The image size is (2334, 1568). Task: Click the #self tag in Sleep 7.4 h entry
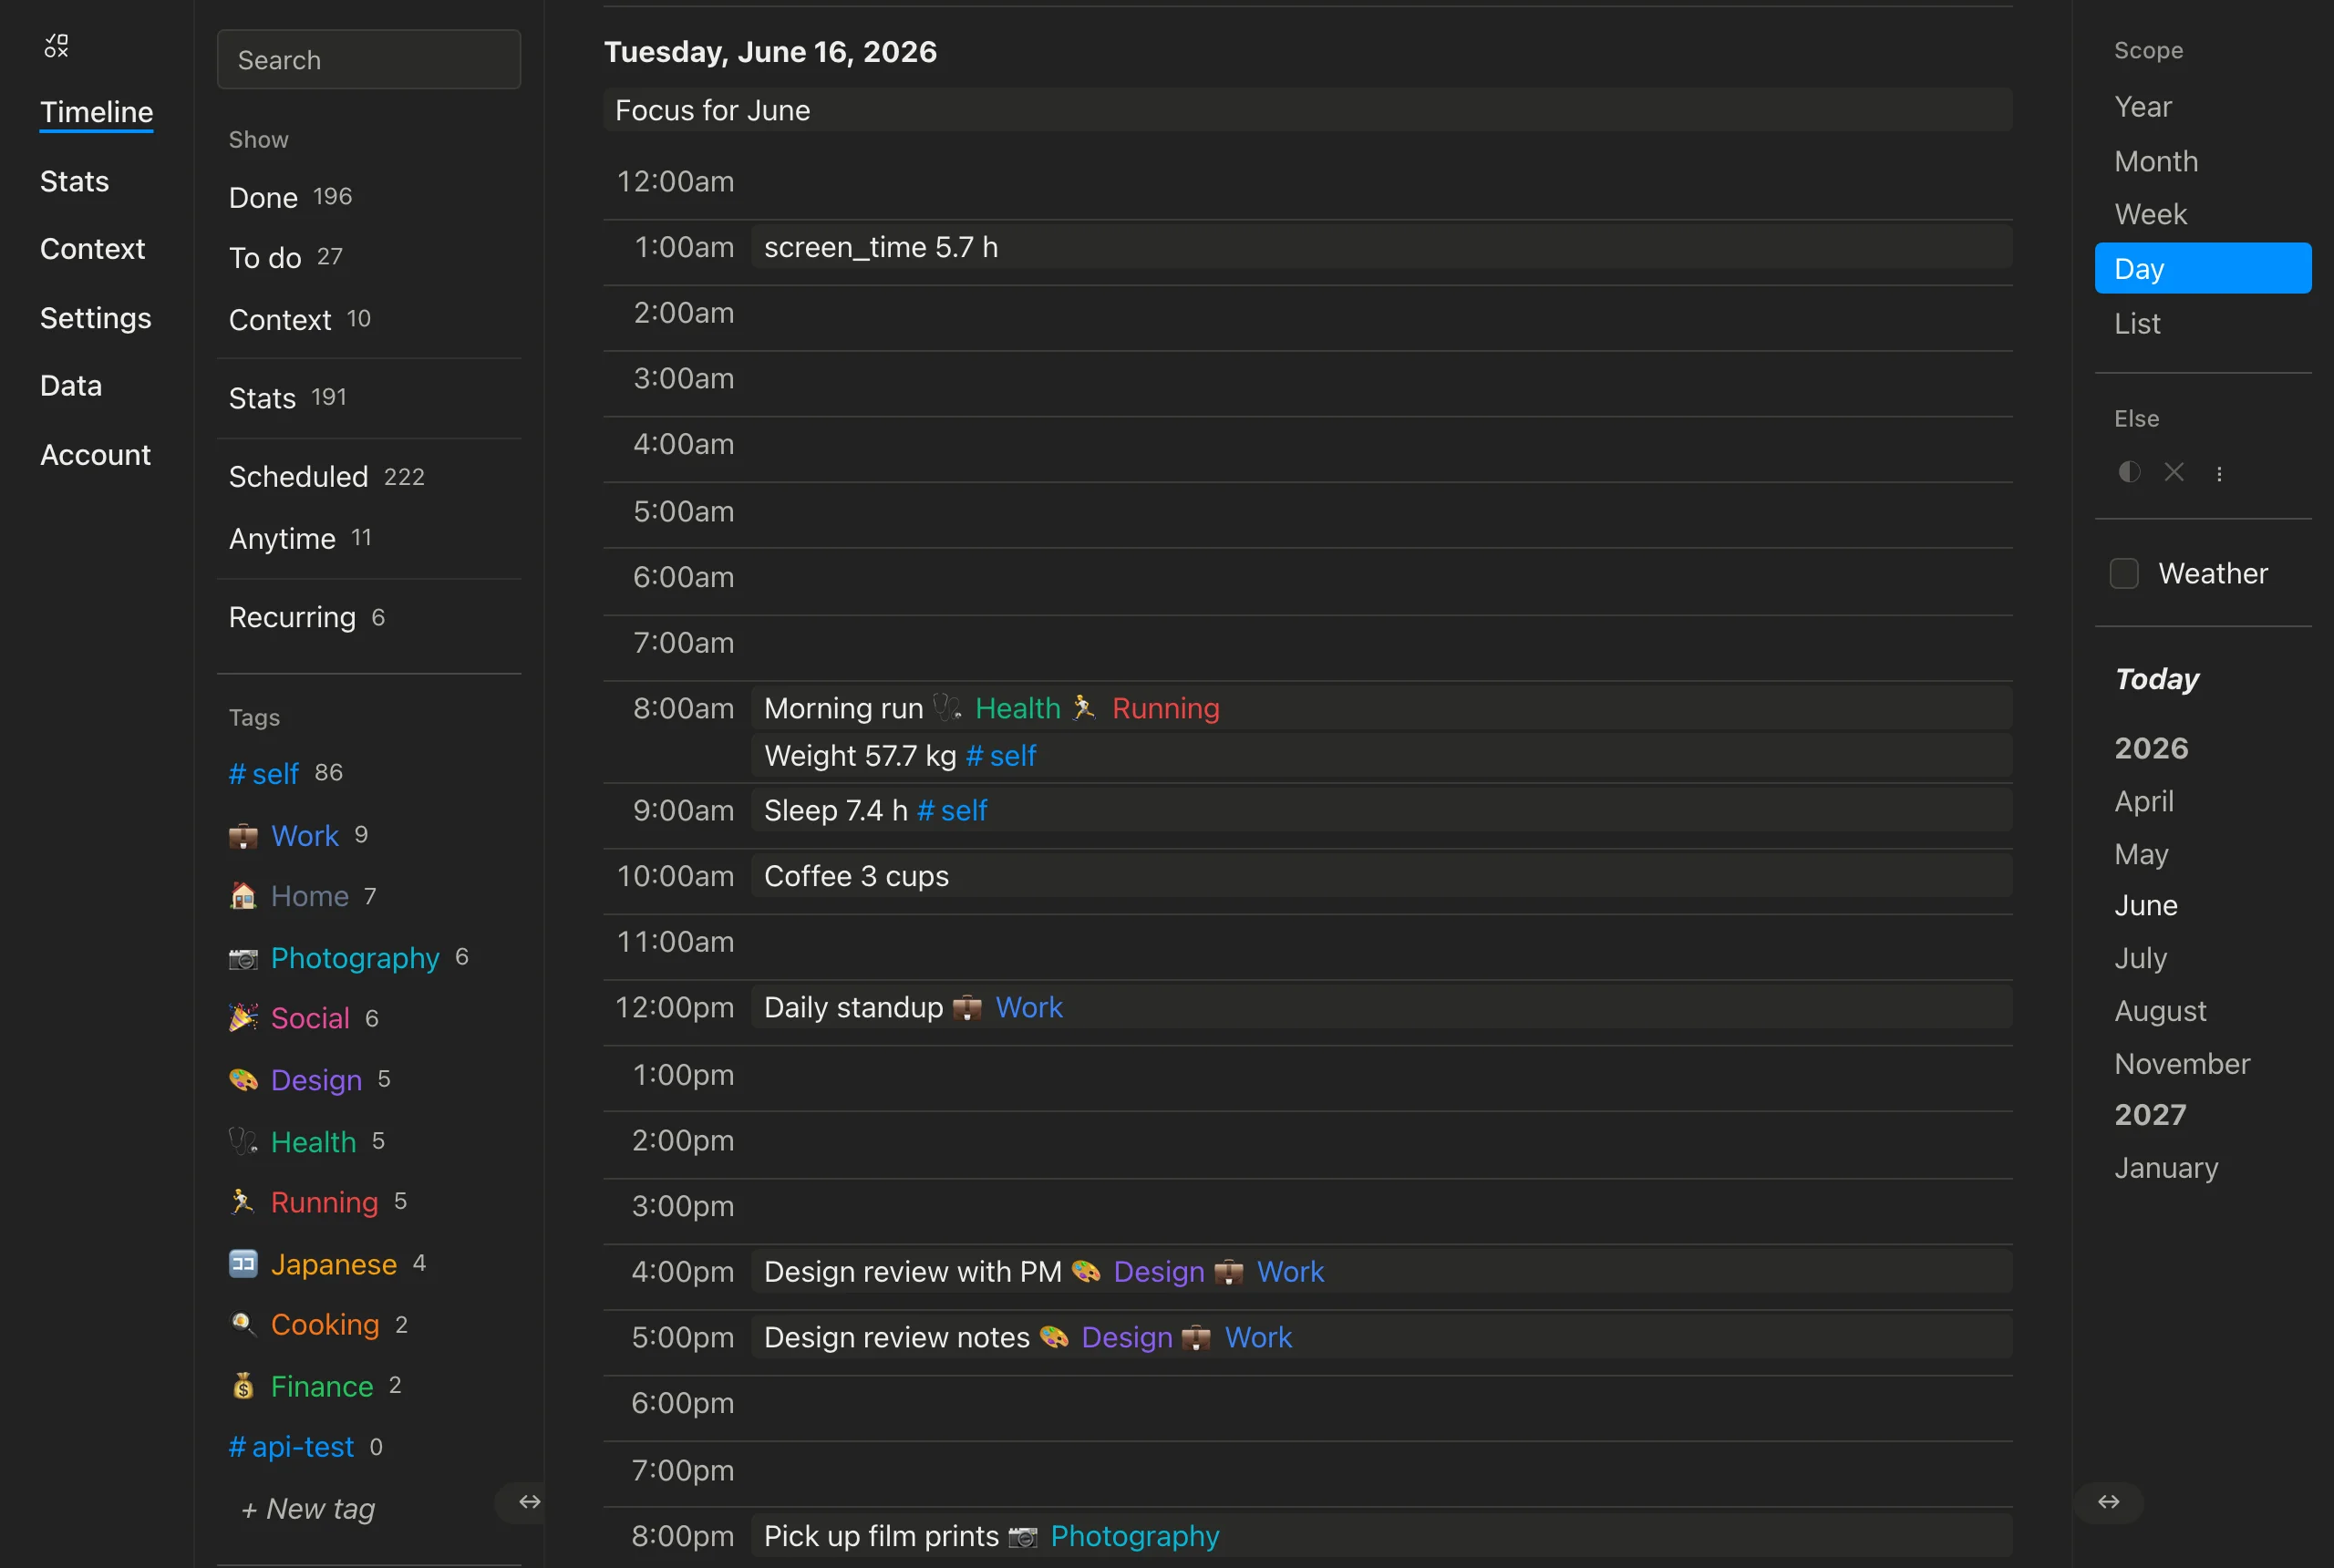point(952,810)
